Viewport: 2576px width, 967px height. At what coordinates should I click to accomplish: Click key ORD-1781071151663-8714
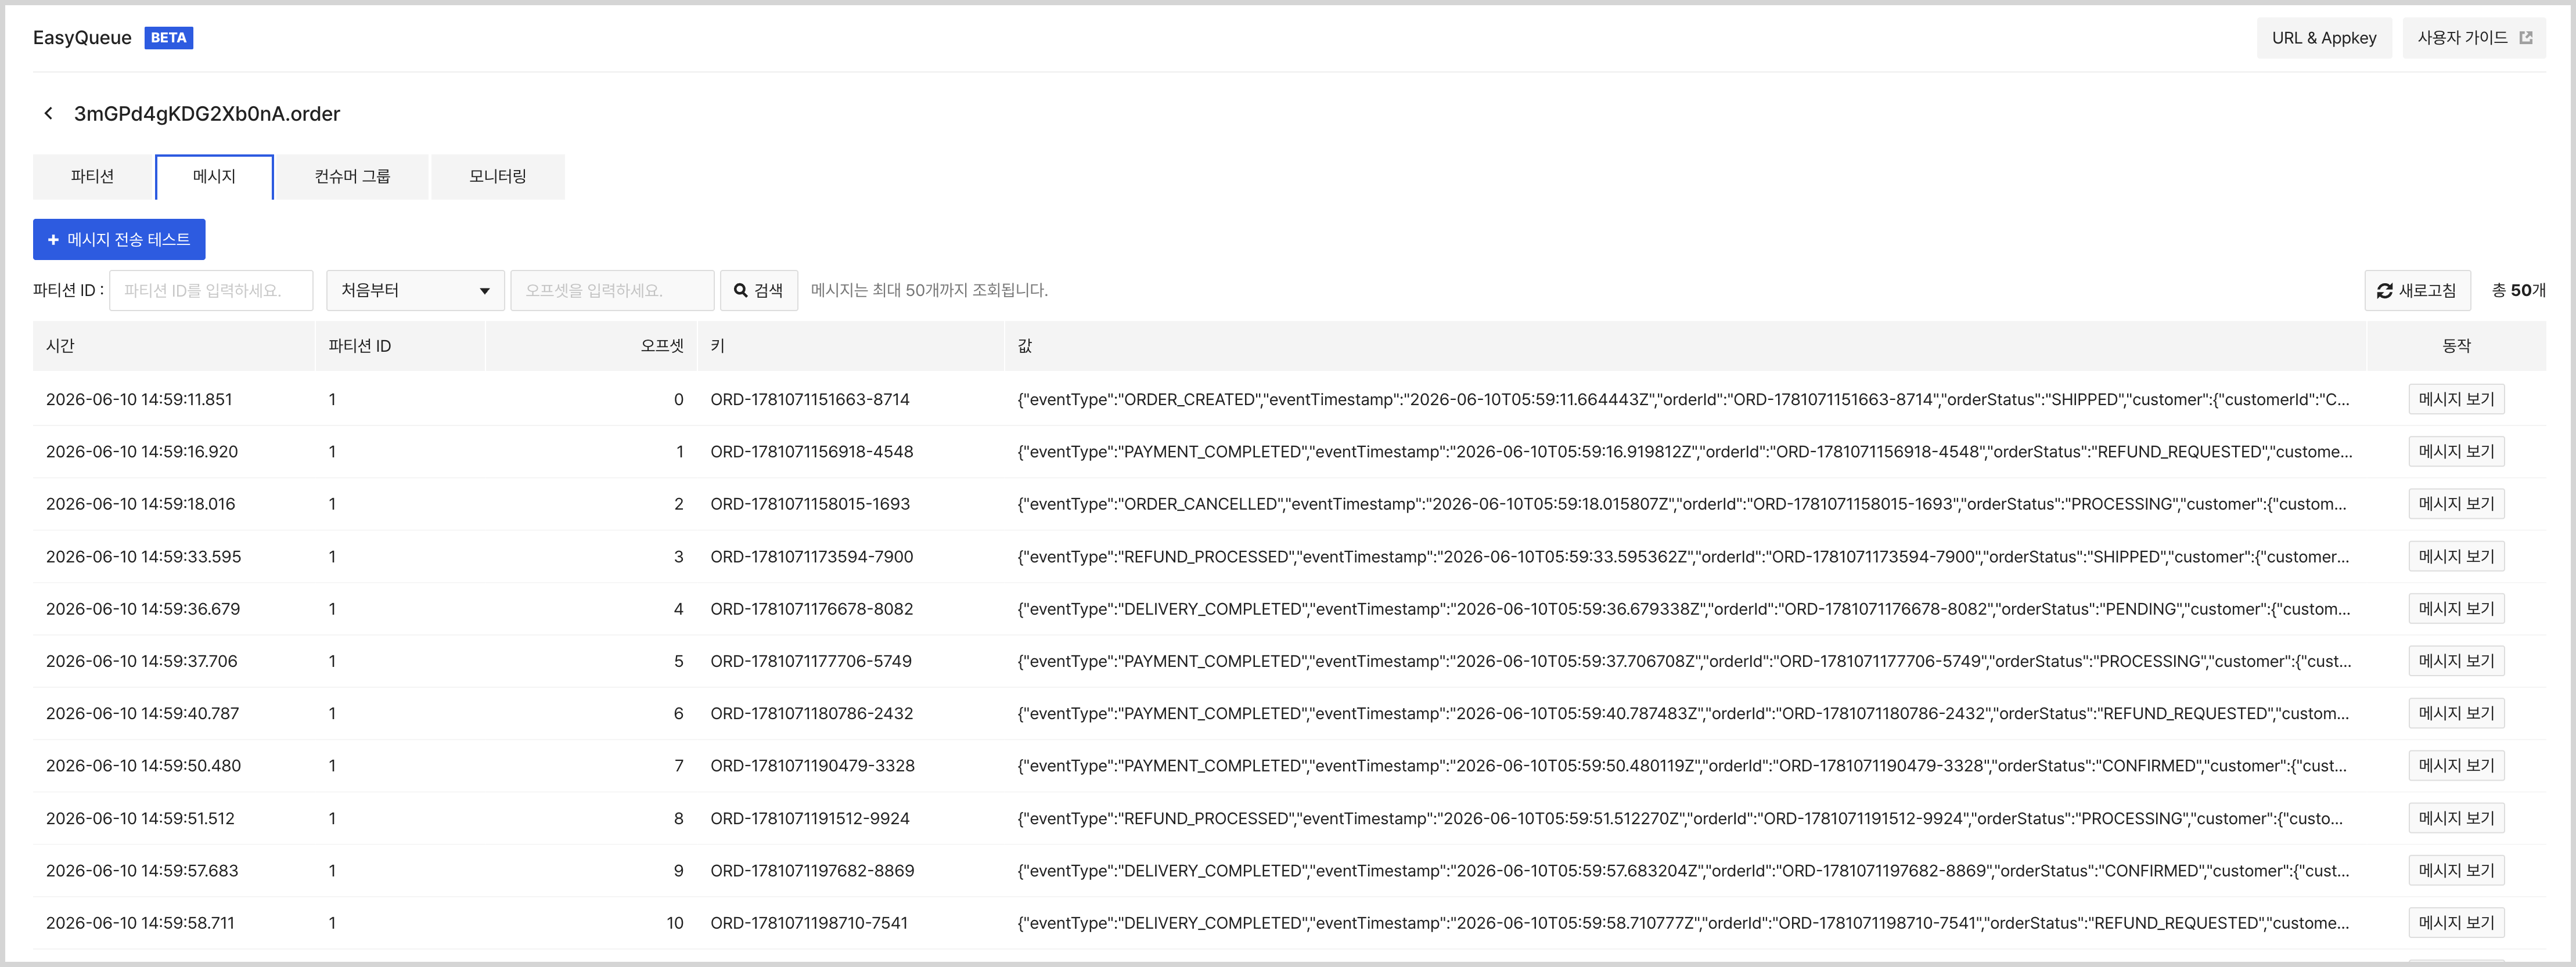[x=810, y=400]
